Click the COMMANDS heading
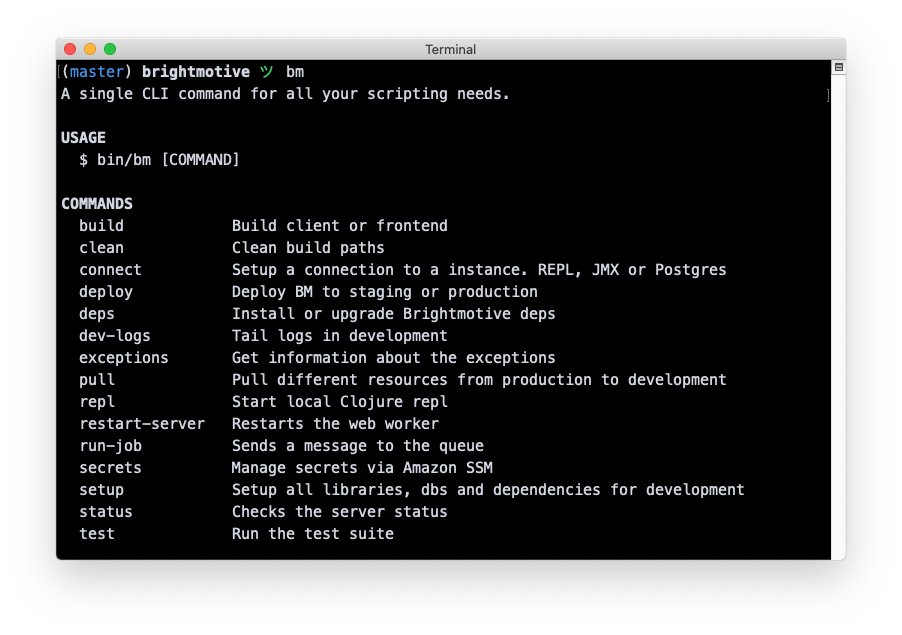Screen dimensions: 902x635 (x=97, y=204)
